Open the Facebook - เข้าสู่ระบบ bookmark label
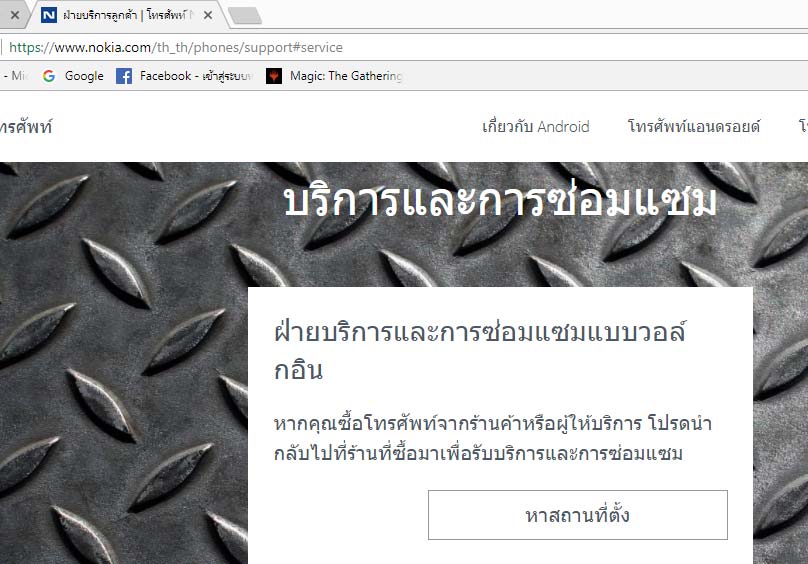The width and height of the screenshot is (808, 564). click(x=196, y=76)
